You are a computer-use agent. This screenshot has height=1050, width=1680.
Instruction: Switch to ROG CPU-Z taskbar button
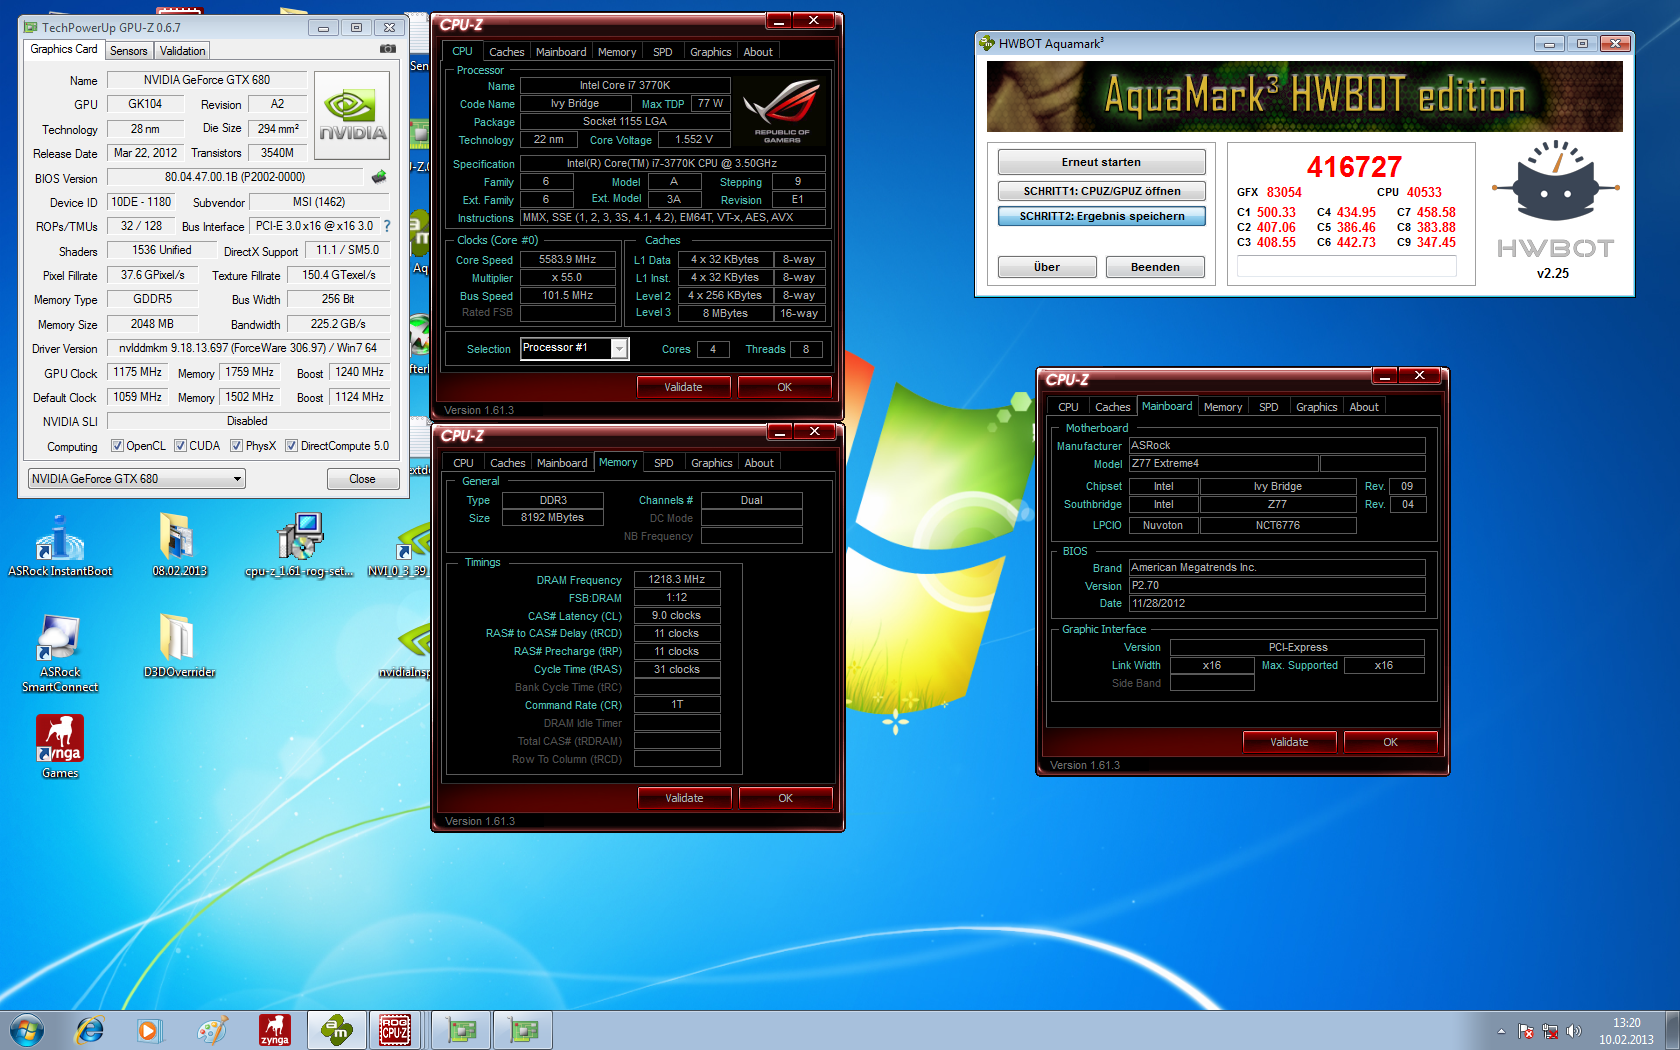point(396,1030)
